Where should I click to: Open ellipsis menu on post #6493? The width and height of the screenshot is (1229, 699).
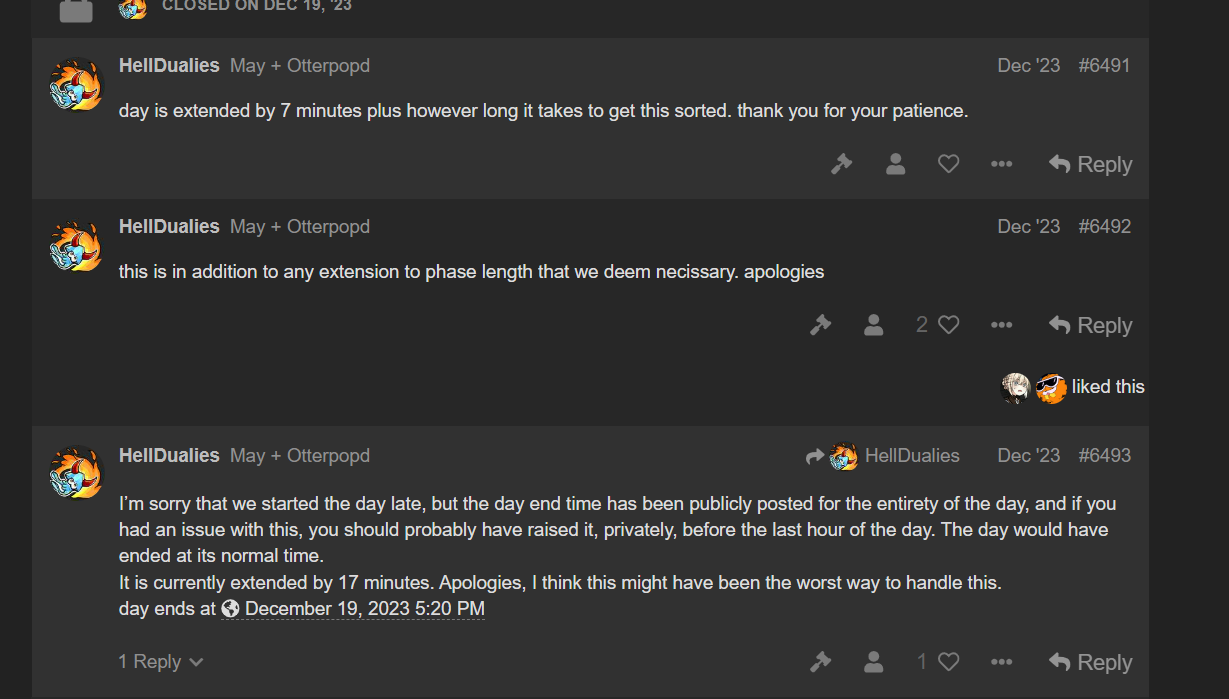1001,662
